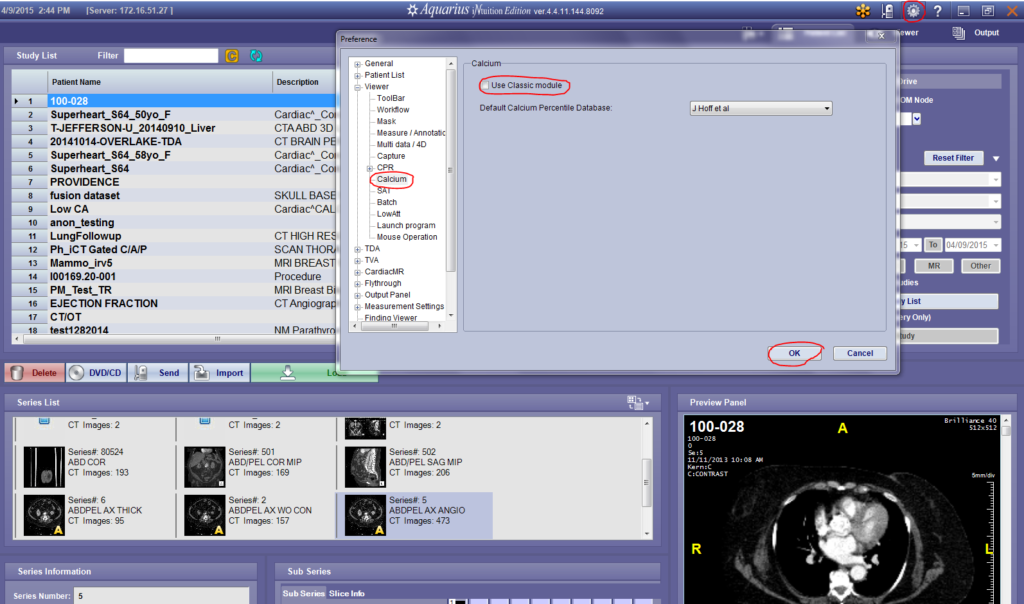This screenshot has height=604, width=1024.
Task: Select Series 502 ABD/PEL SAG MIP thumbnail
Action: [365, 467]
